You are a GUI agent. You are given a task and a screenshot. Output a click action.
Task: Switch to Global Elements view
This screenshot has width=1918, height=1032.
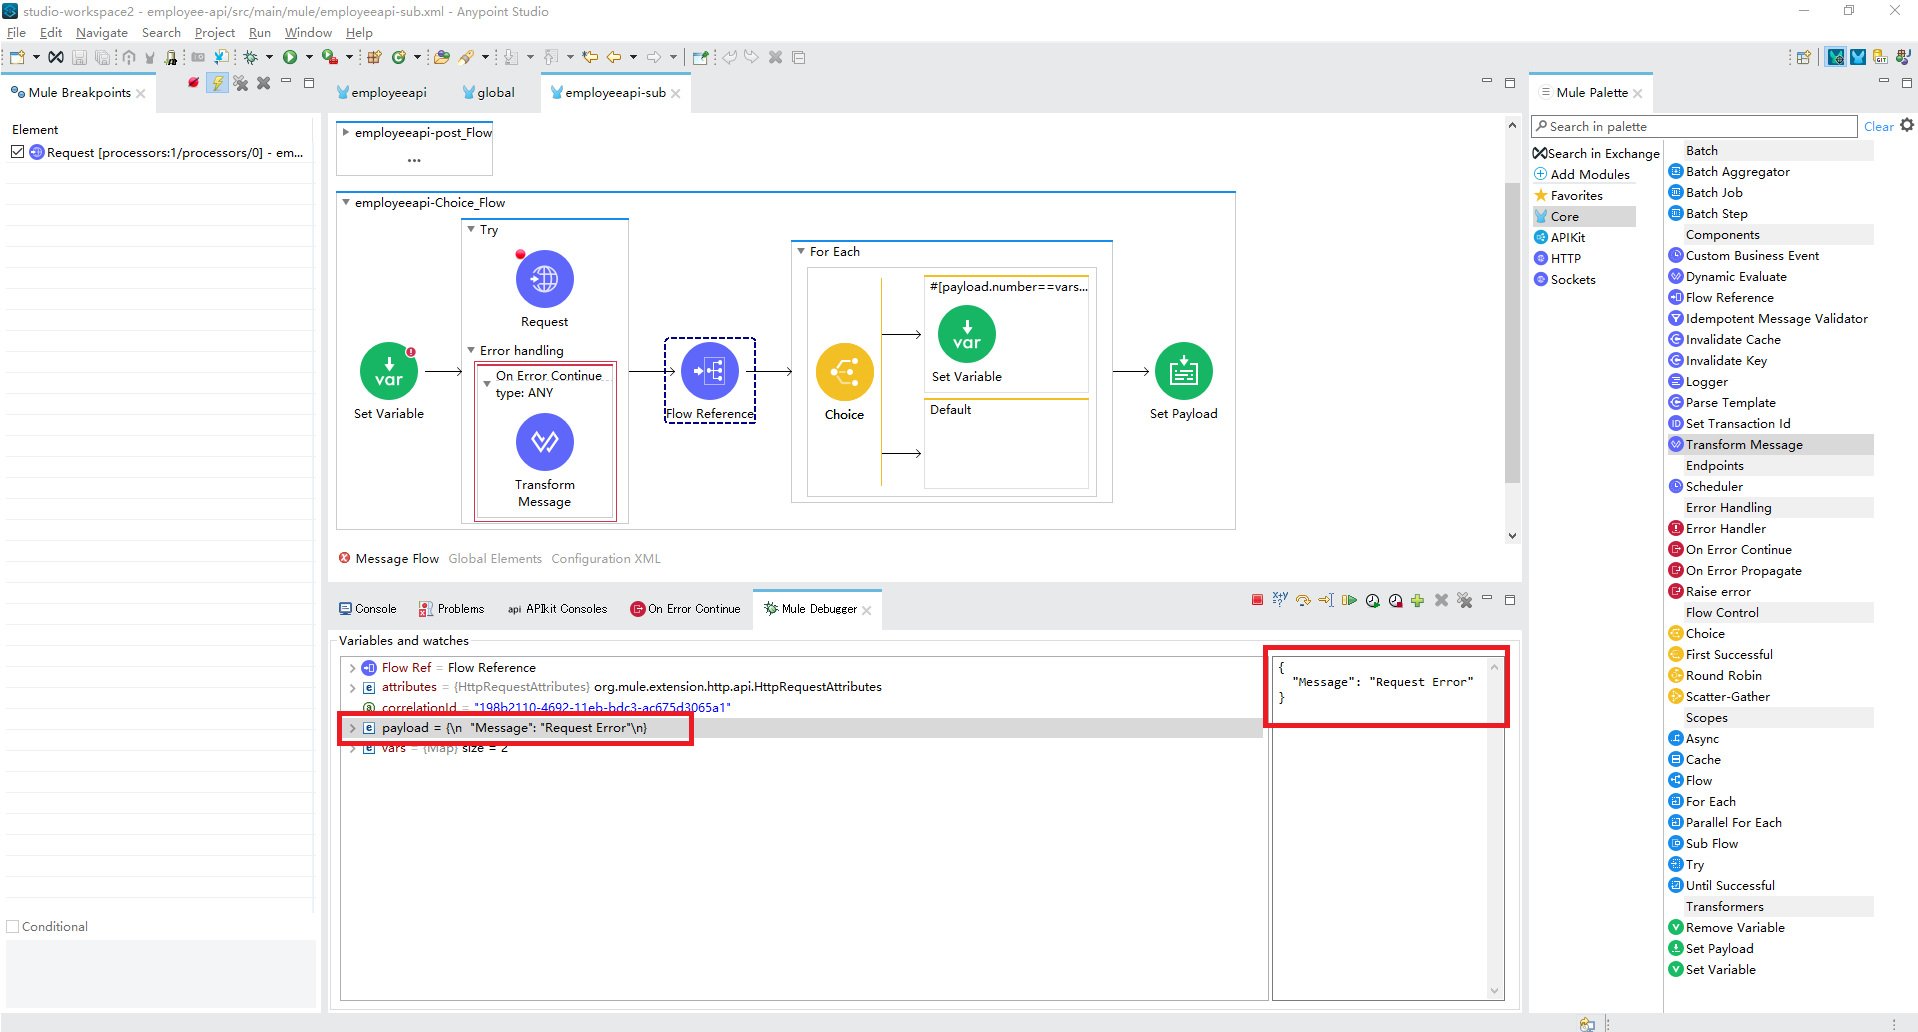495,559
